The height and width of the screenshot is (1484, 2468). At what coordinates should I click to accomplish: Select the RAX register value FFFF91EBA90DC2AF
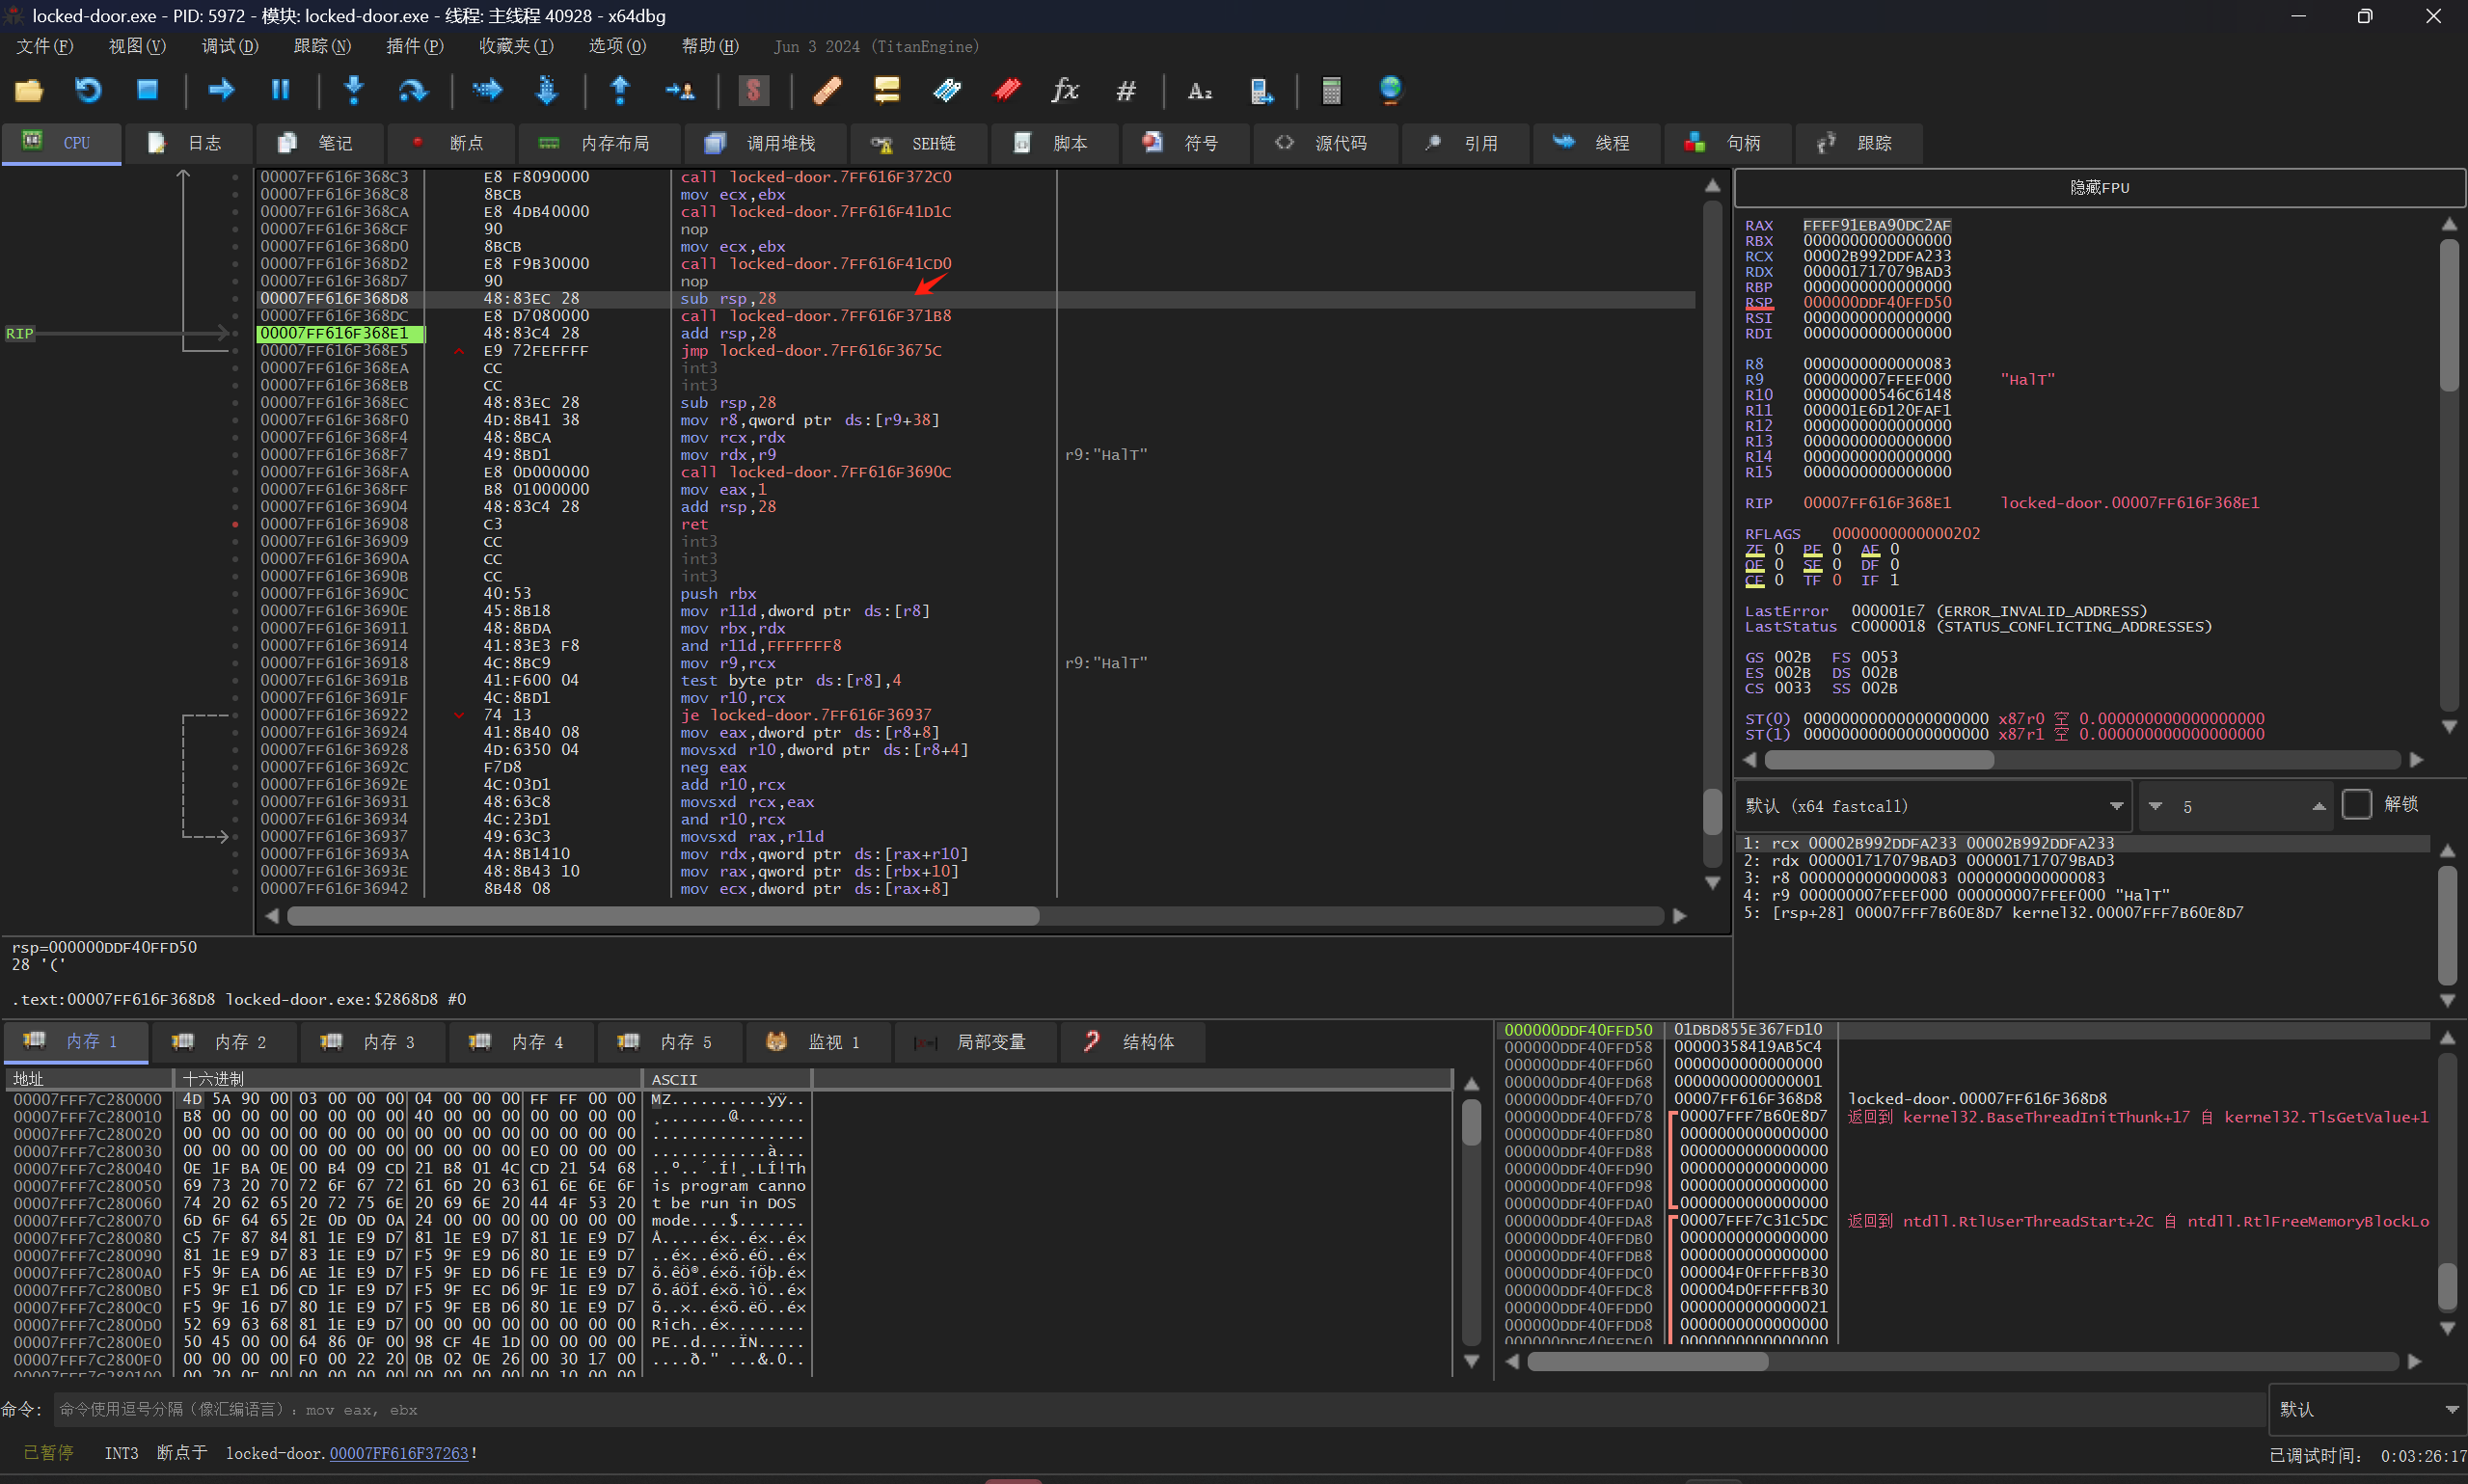coord(1877,226)
